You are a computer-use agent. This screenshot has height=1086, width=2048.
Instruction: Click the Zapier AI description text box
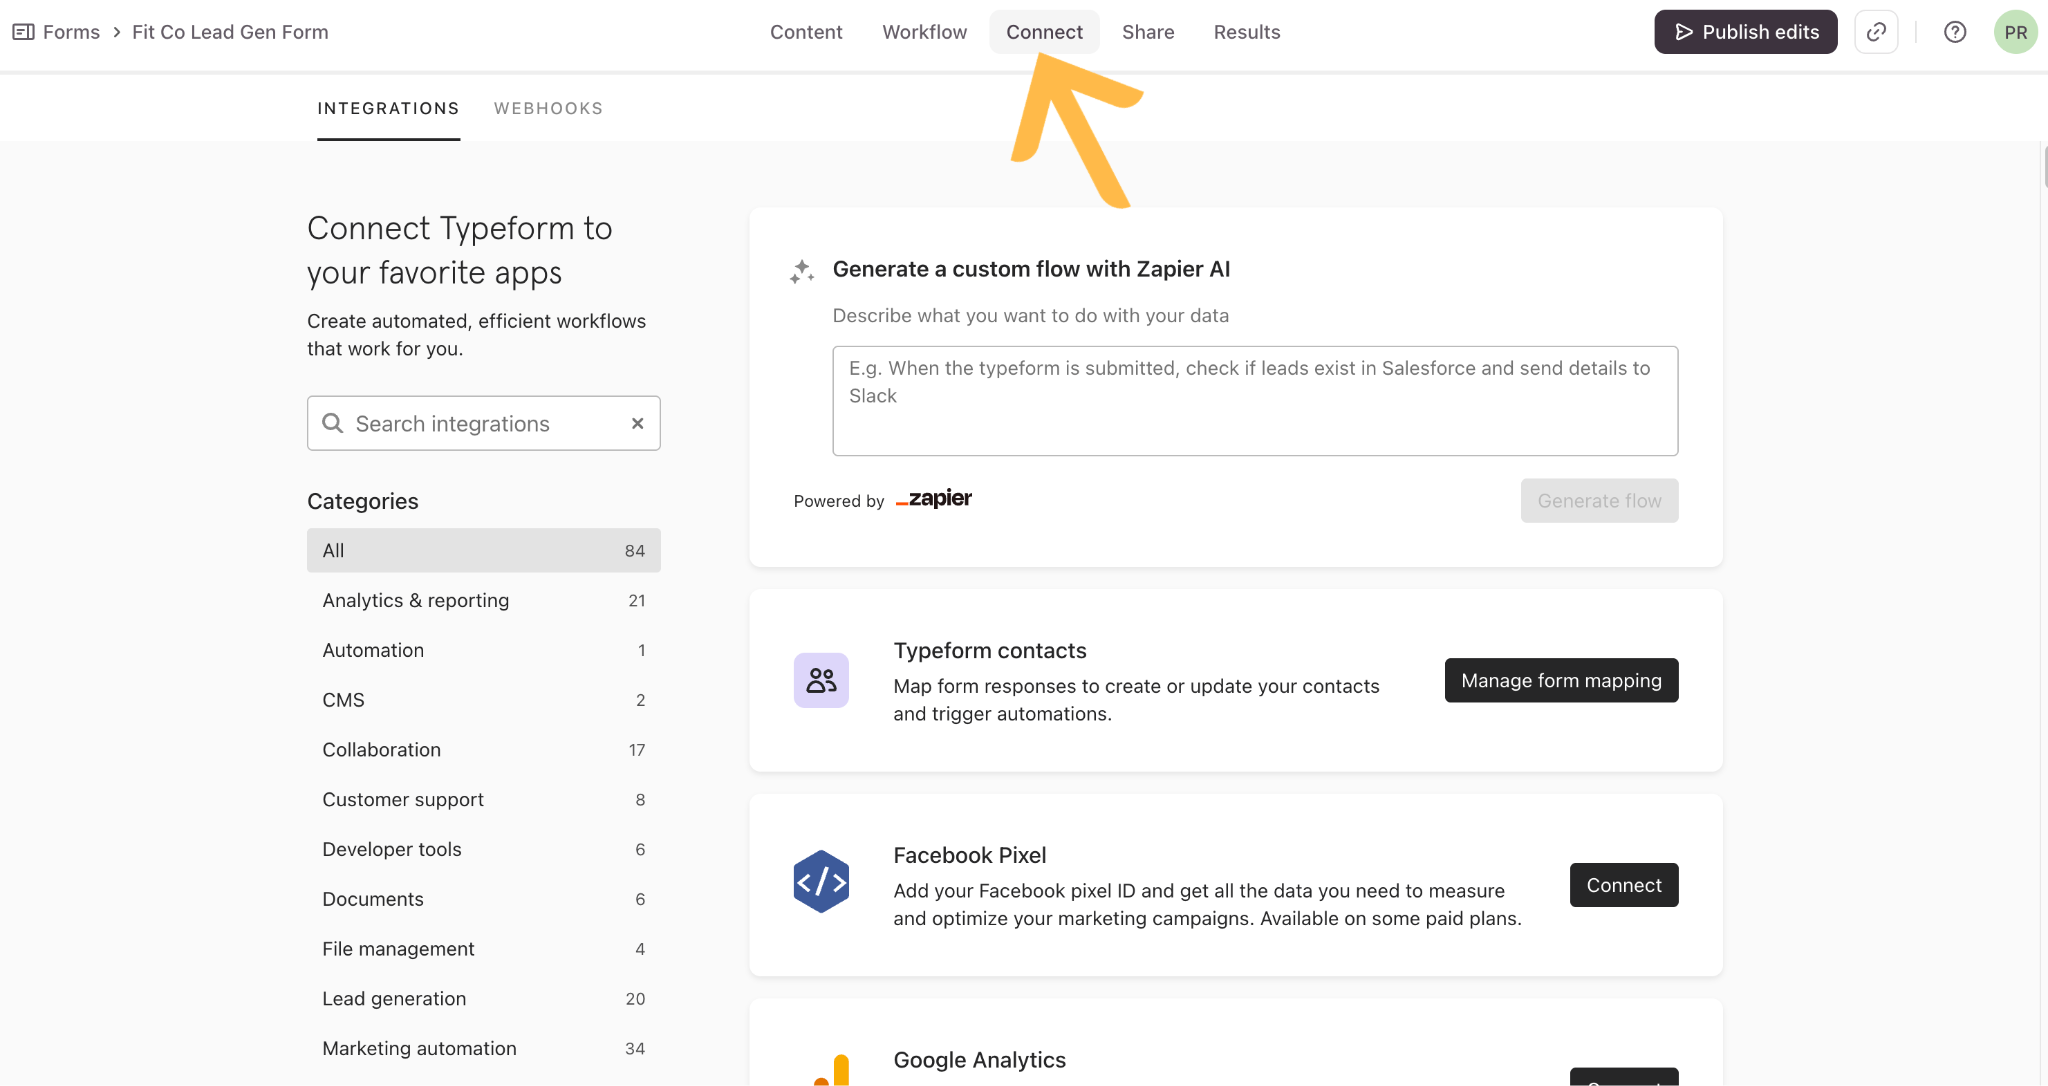(1255, 401)
